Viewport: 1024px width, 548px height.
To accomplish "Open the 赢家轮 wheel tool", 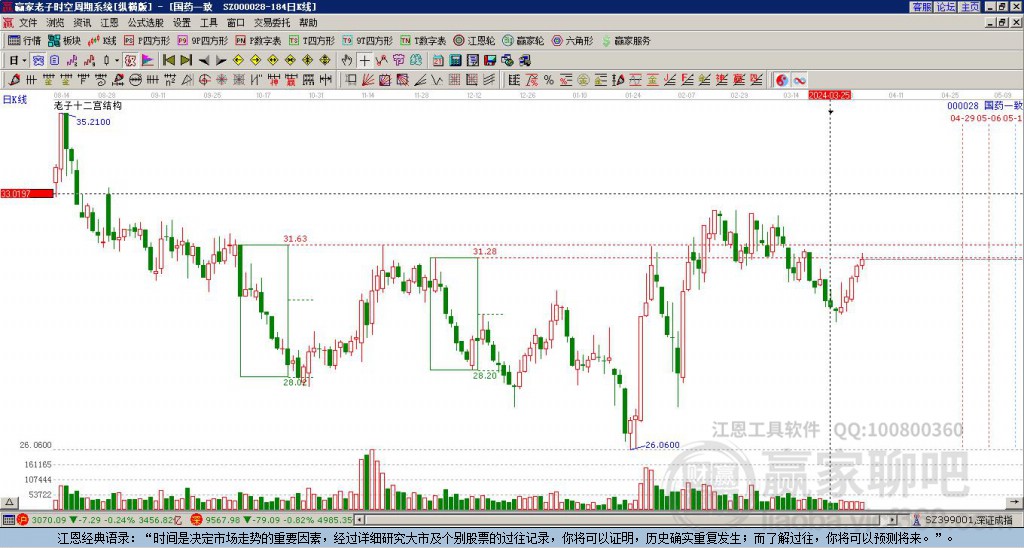I will coord(523,40).
